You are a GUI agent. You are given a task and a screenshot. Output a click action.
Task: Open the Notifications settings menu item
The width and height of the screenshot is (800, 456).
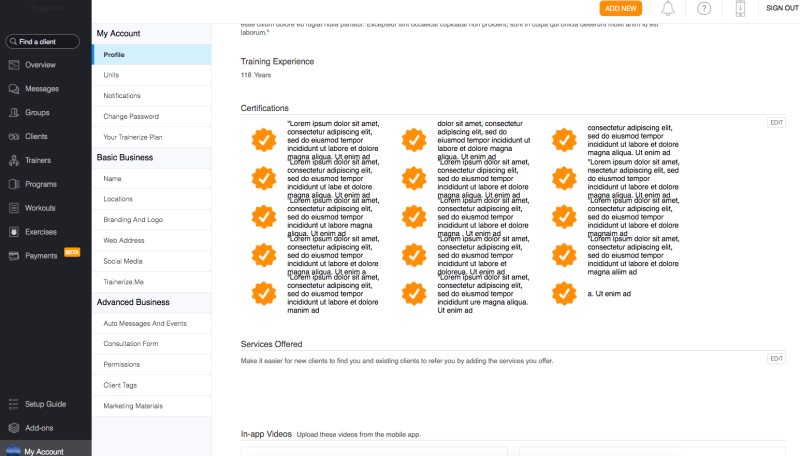coord(122,96)
